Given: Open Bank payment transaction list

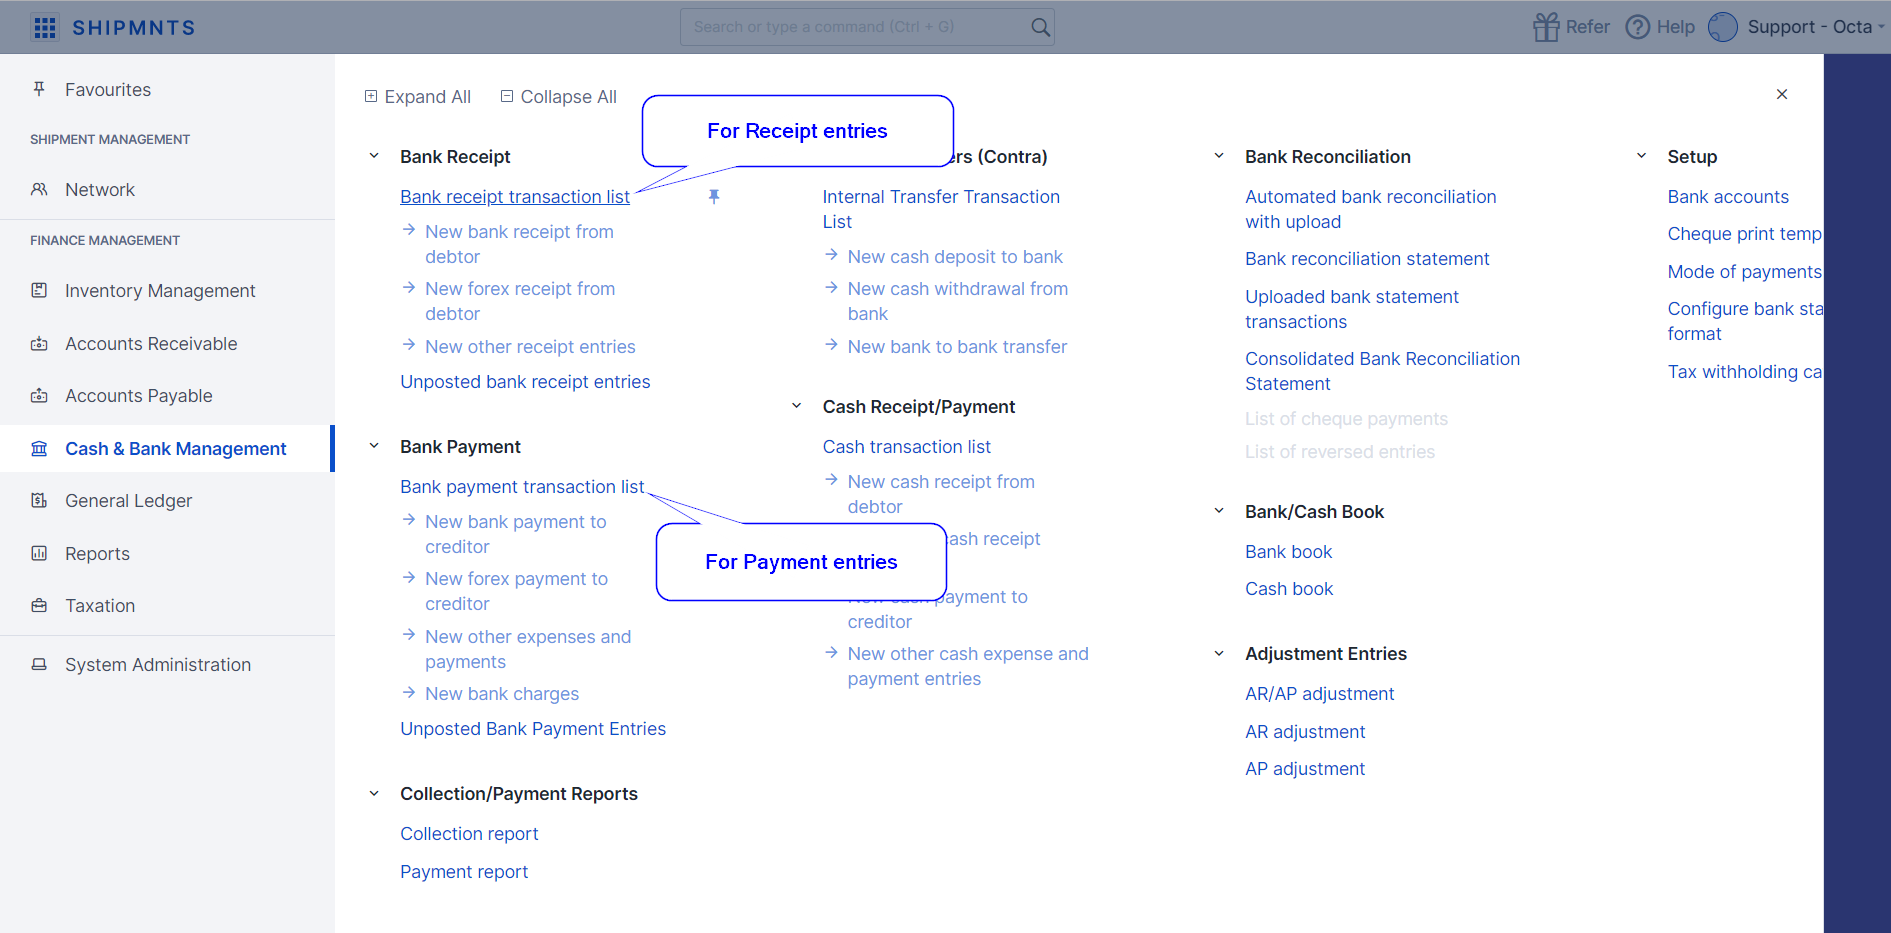Looking at the screenshot, I should click(x=522, y=487).
